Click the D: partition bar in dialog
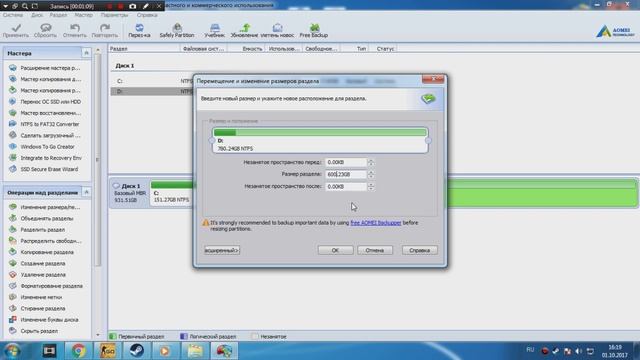This screenshot has width=640, height=360. pos(320,140)
